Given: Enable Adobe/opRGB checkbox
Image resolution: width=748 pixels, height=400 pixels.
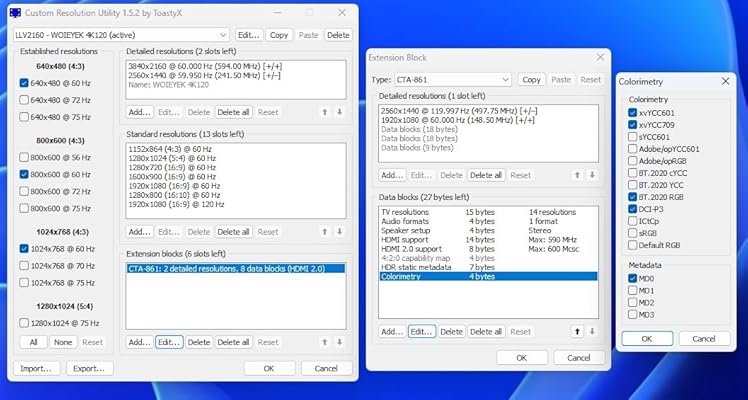Looking at the screenshot, I should tap(633, 161).
